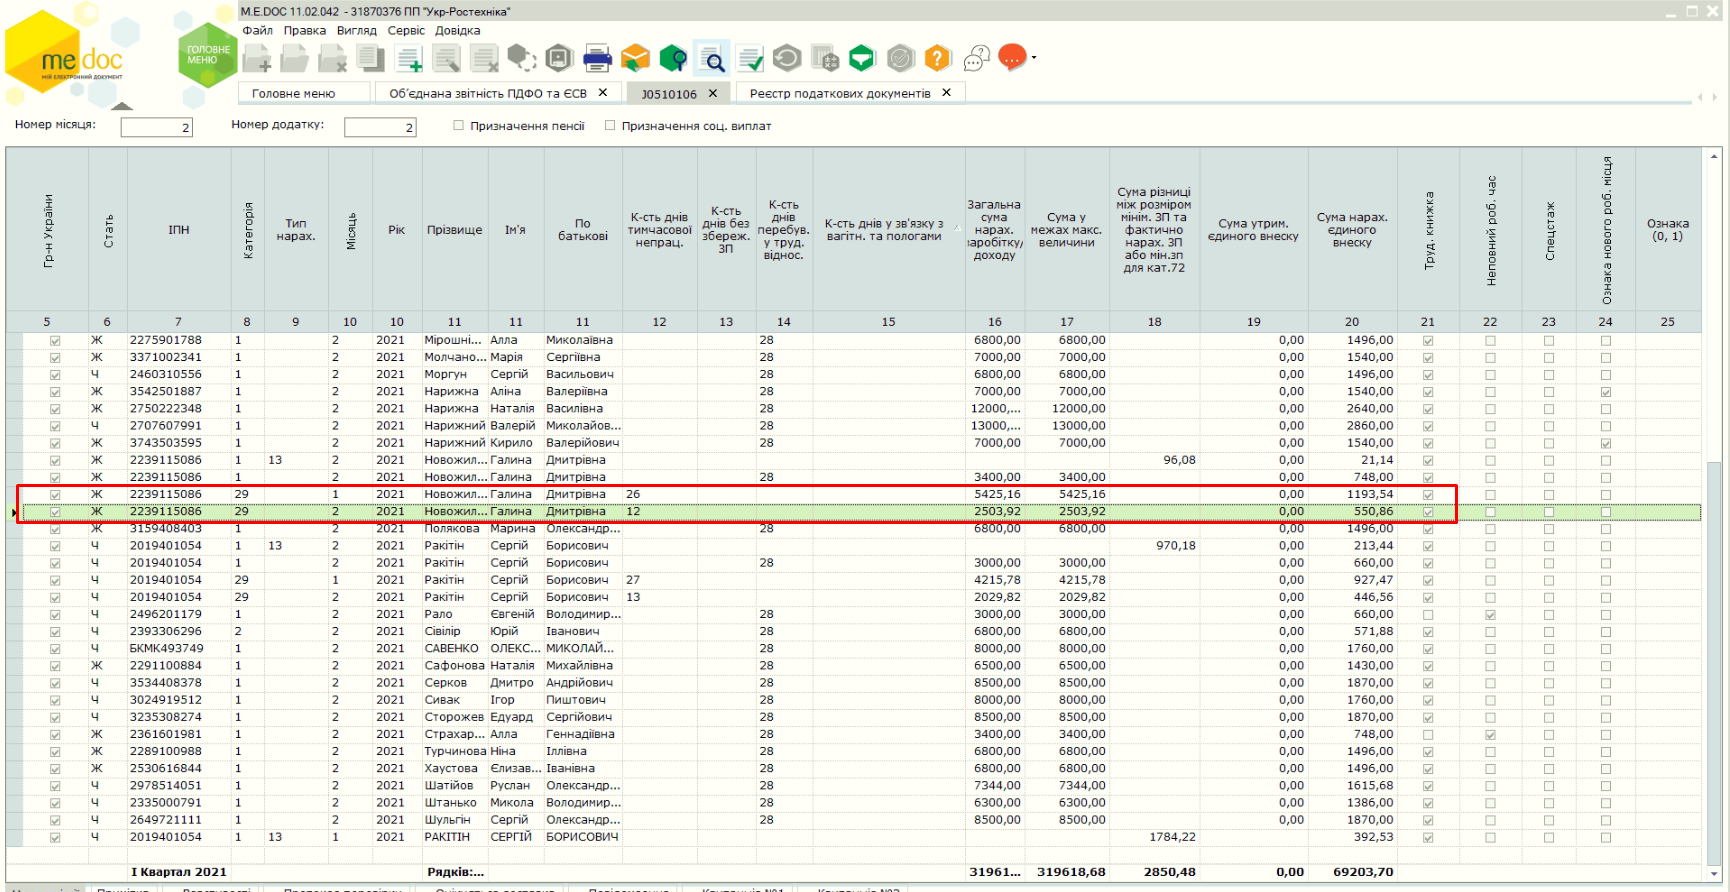Click the orange help question mark icon
Viewport: 1730px width, 892px height.
coord(937,59)
